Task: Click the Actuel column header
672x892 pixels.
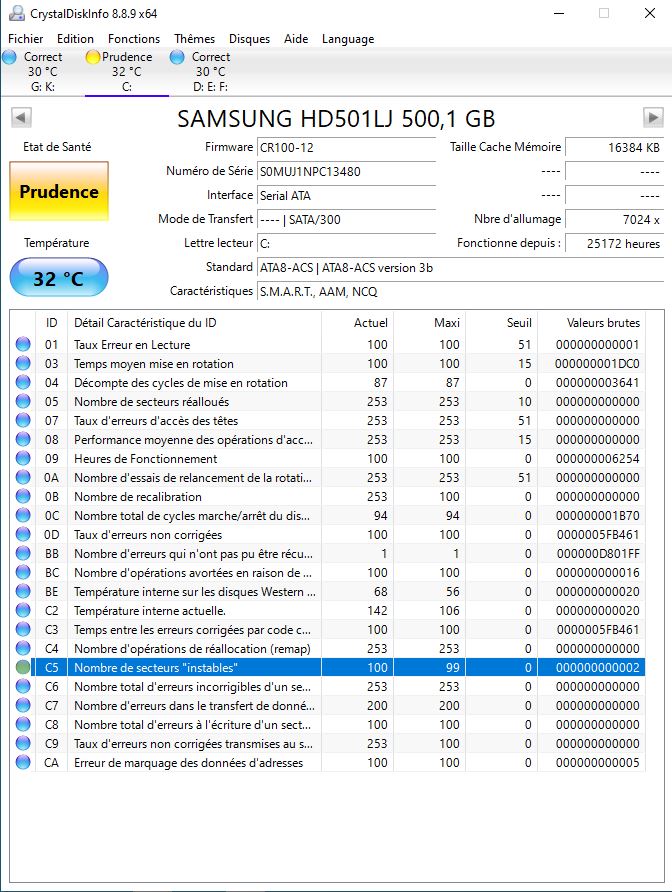Action: point(357,323)
